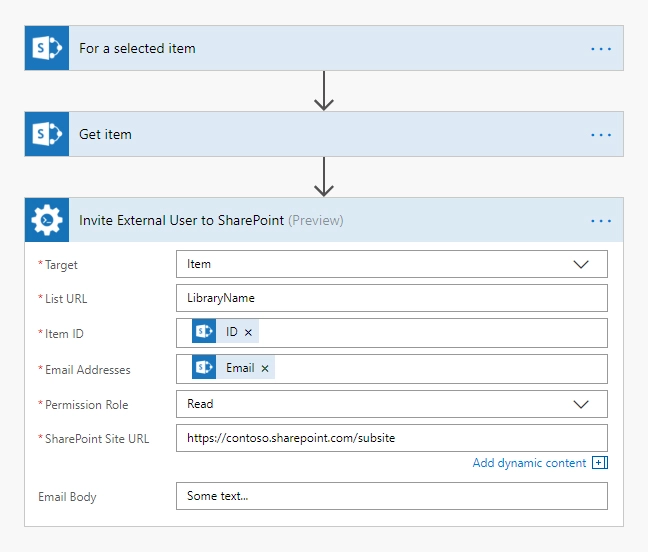Remove the ID dynamic content token
This screenshot has width=648, height=552.
[248, 332]
